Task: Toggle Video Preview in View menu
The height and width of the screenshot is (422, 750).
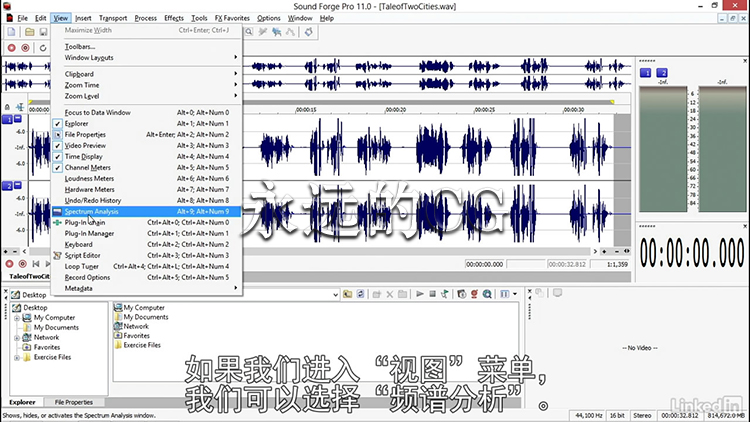Action: click(x=146, y=145)
